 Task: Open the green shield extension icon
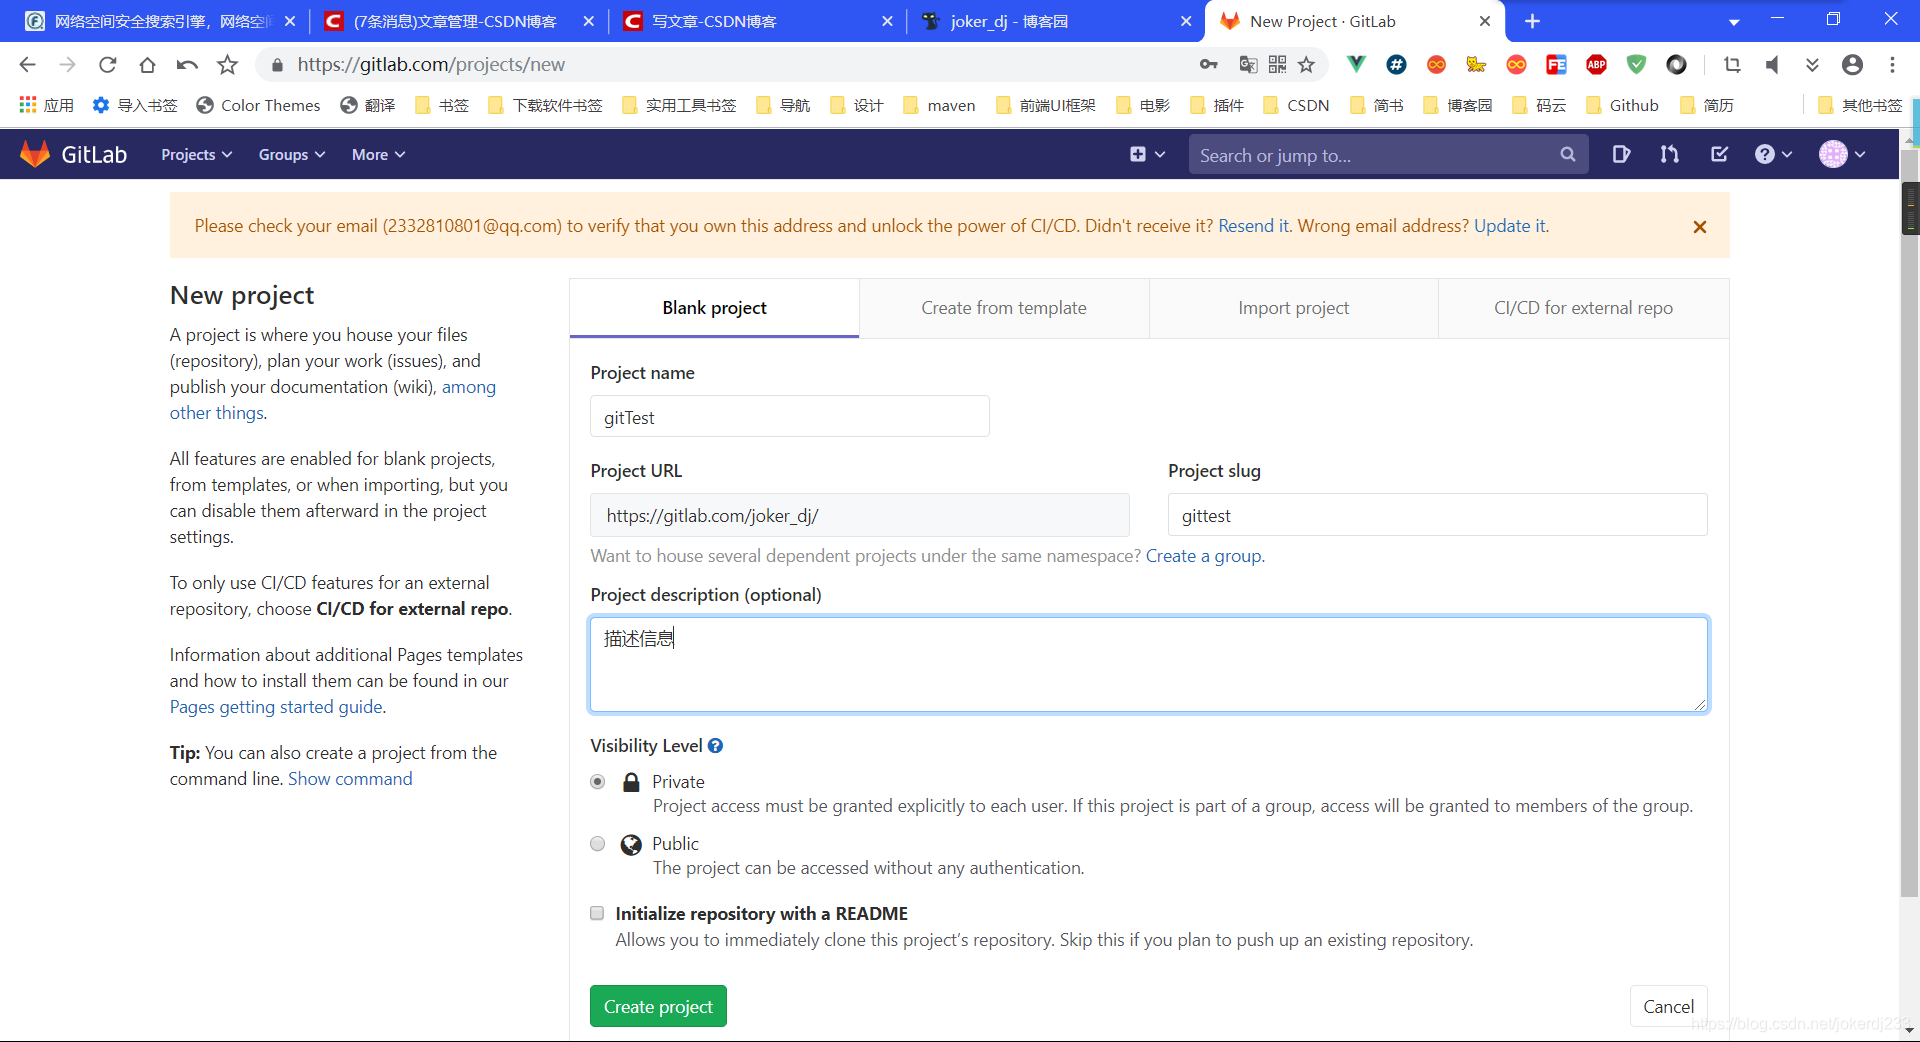[1636, 64]
